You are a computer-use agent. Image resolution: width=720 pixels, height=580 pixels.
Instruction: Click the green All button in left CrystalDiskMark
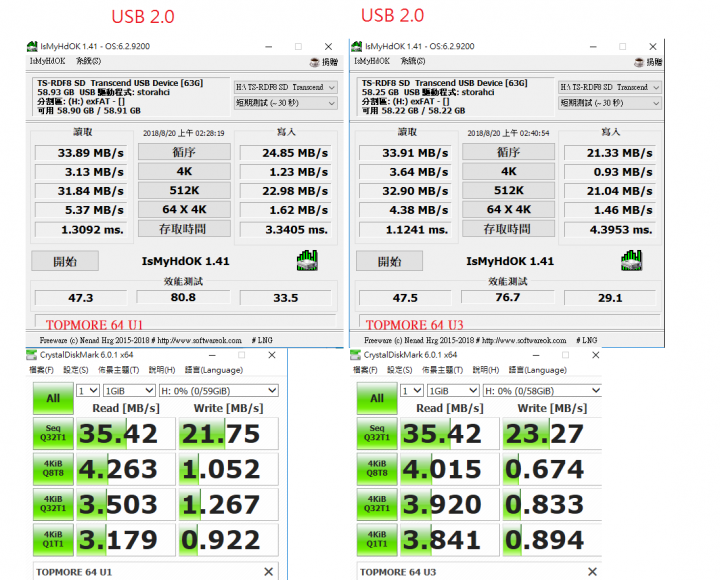[53, 398]
